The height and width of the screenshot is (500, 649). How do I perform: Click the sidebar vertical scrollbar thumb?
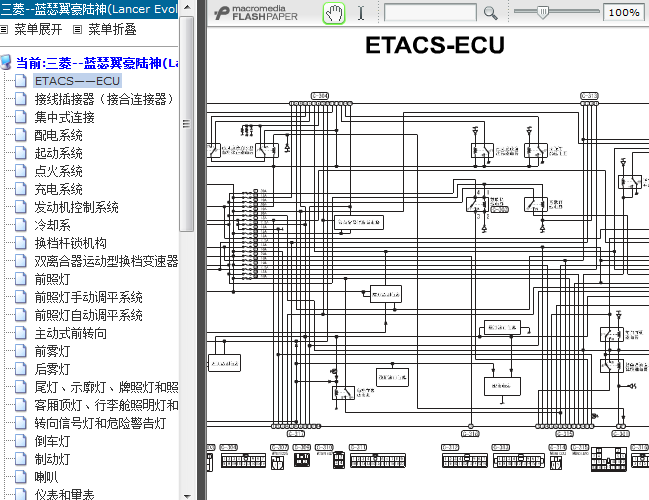[x=187, y=124]
